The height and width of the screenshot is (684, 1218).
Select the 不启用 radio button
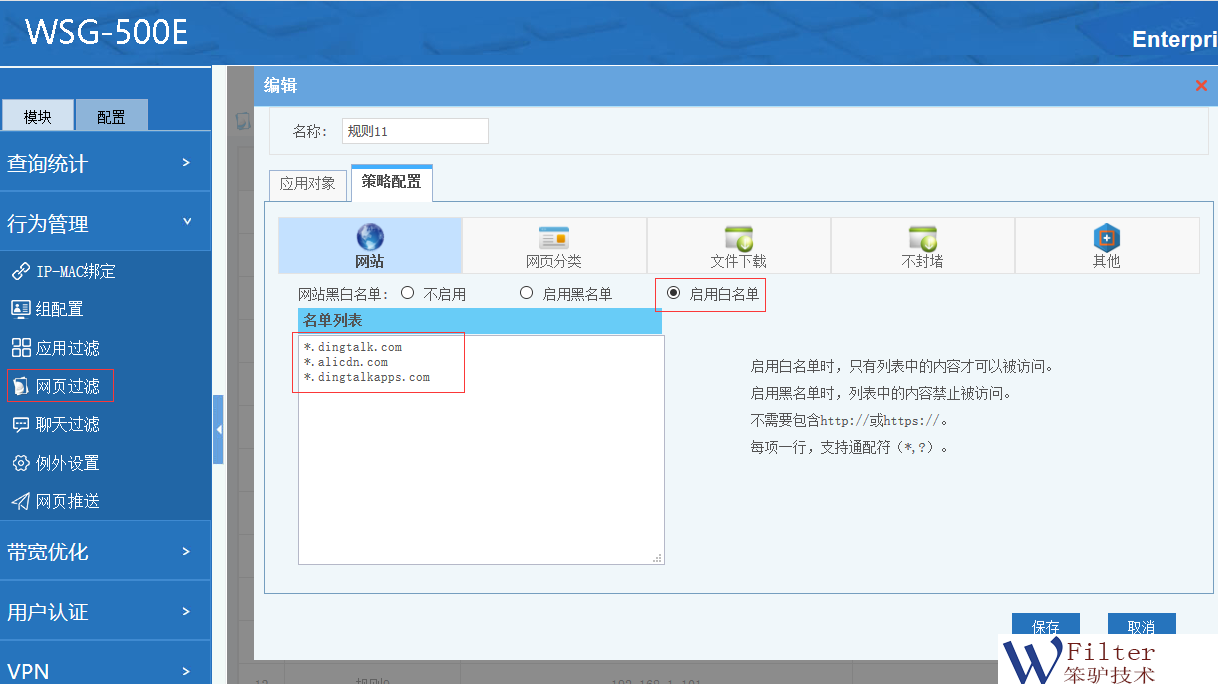click(408, 293)
